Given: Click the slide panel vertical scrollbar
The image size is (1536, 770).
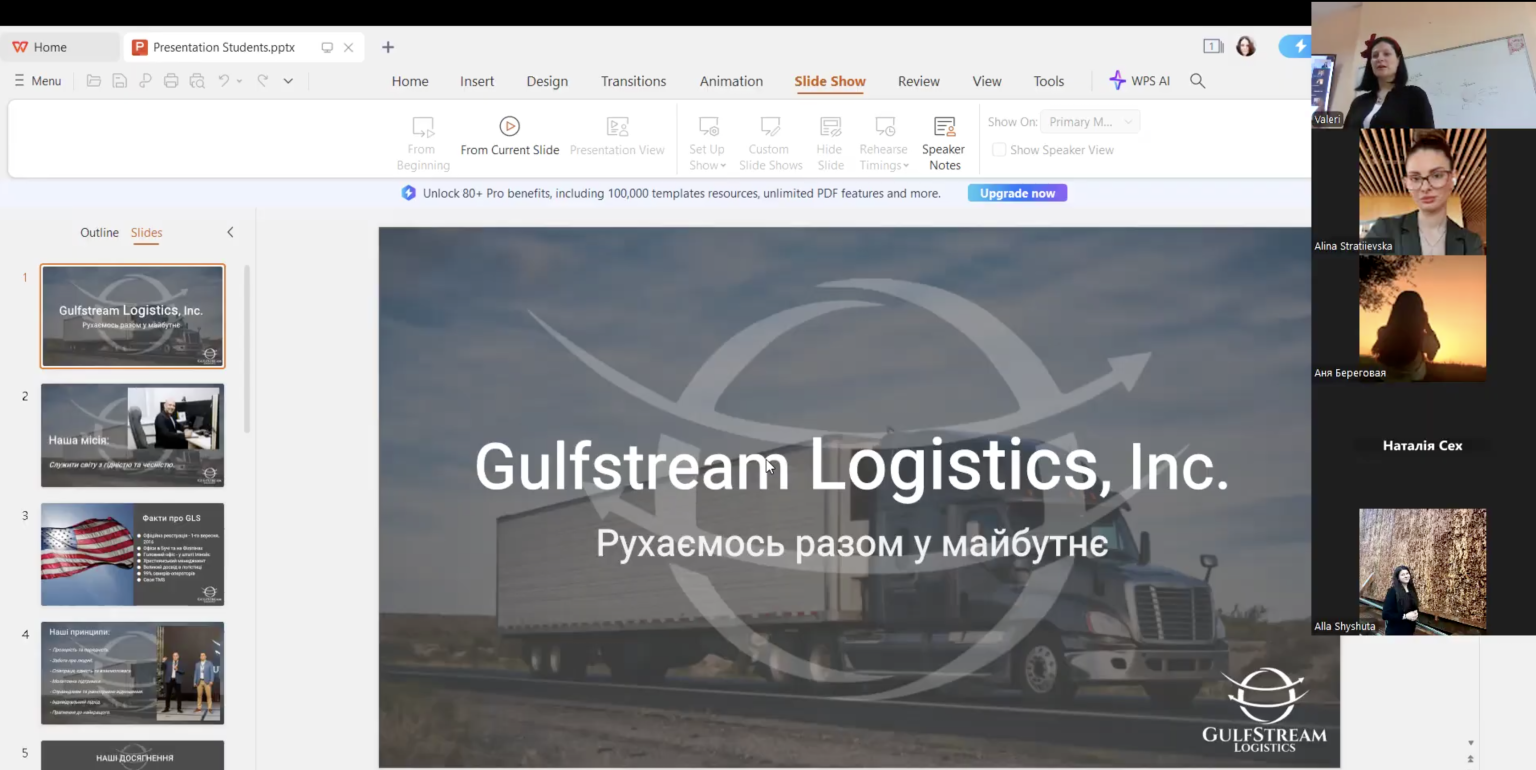Looking at the screenshot, I should pos(247,349).
